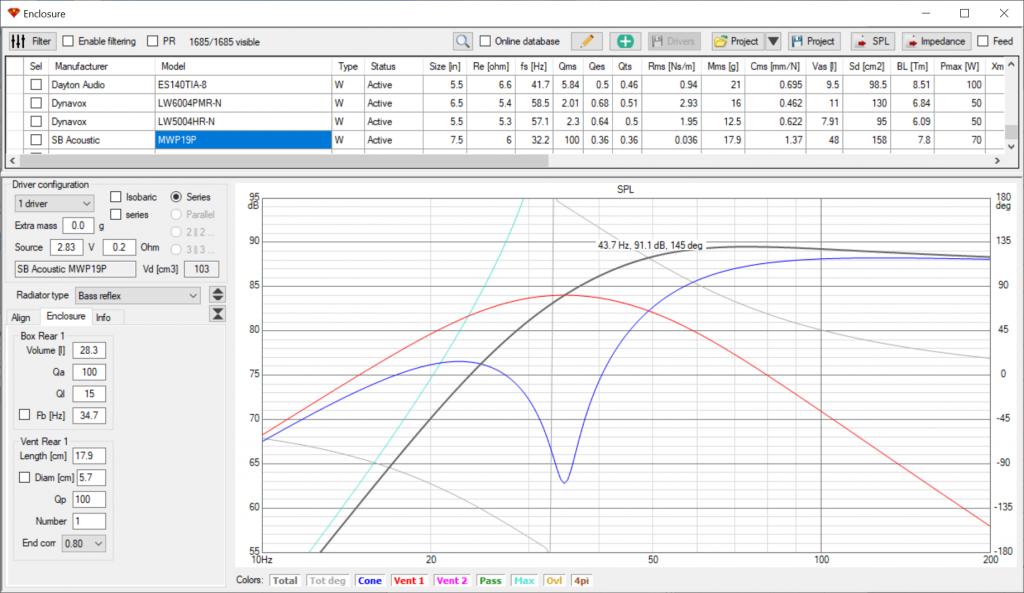Open the Filter settings button
The image size is (1024, 593).
click(x=32, y=41)
